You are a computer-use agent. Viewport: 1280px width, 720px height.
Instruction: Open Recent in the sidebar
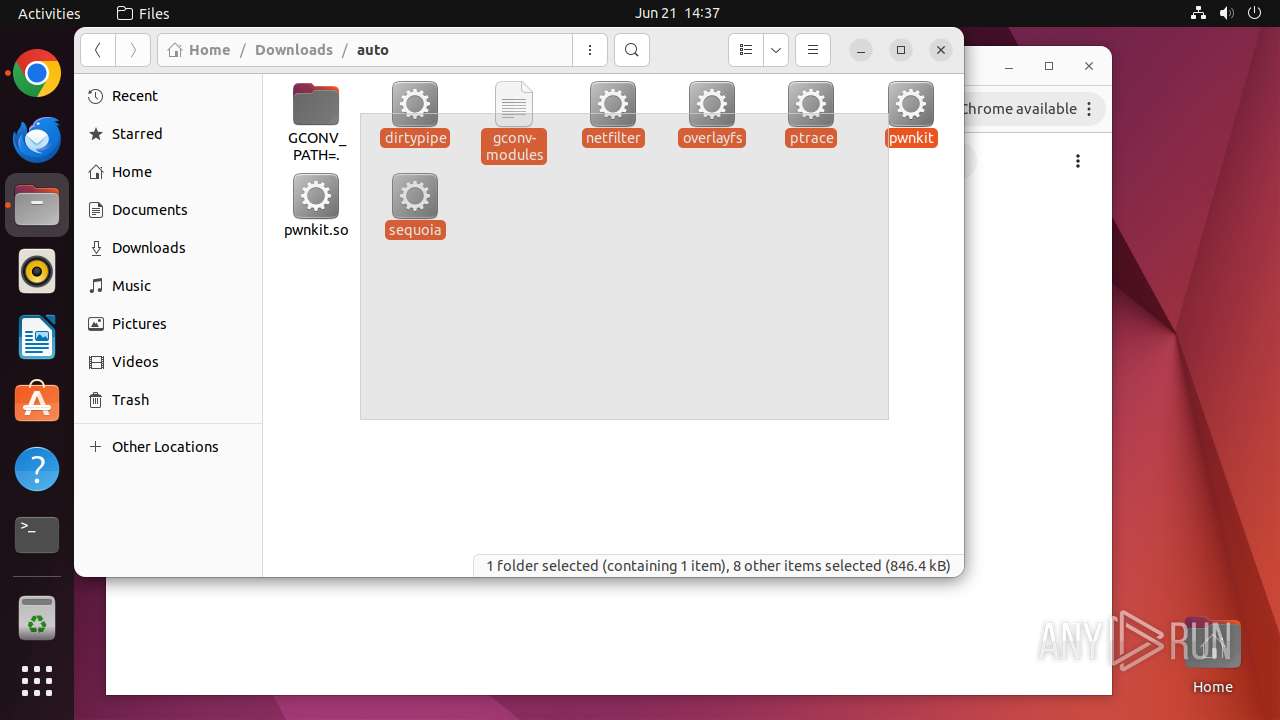coord(168,96)
